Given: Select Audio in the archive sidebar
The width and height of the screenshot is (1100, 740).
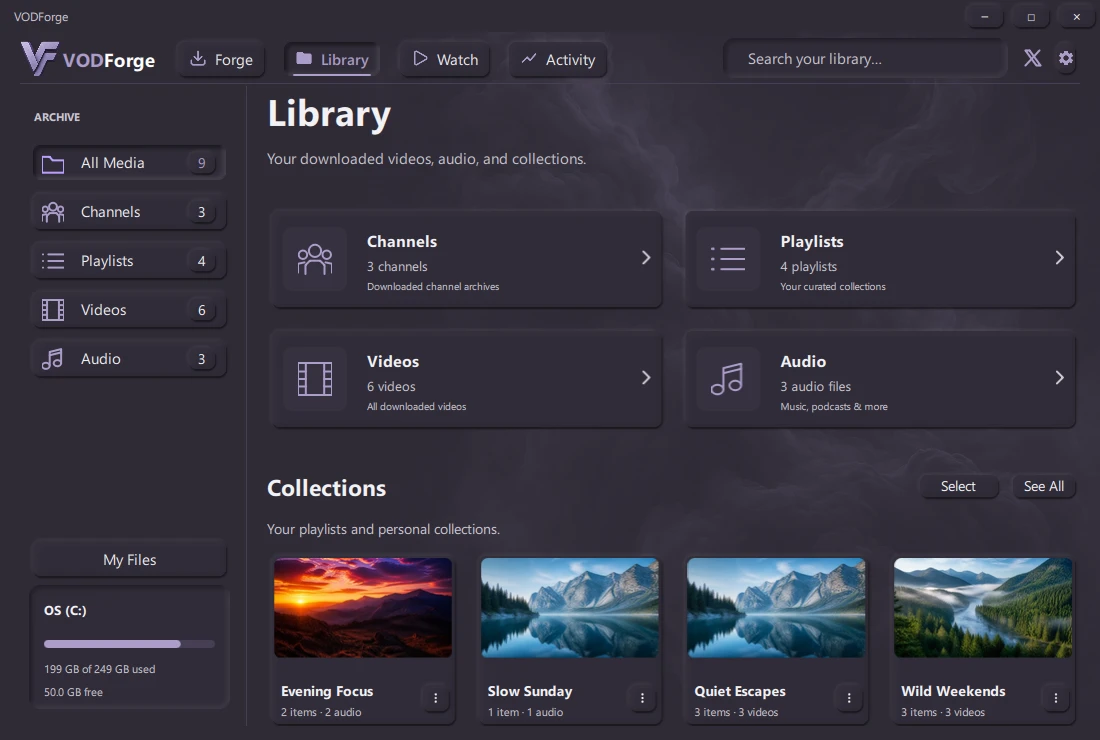Looking at the screenshot, I should pos(129,359).
